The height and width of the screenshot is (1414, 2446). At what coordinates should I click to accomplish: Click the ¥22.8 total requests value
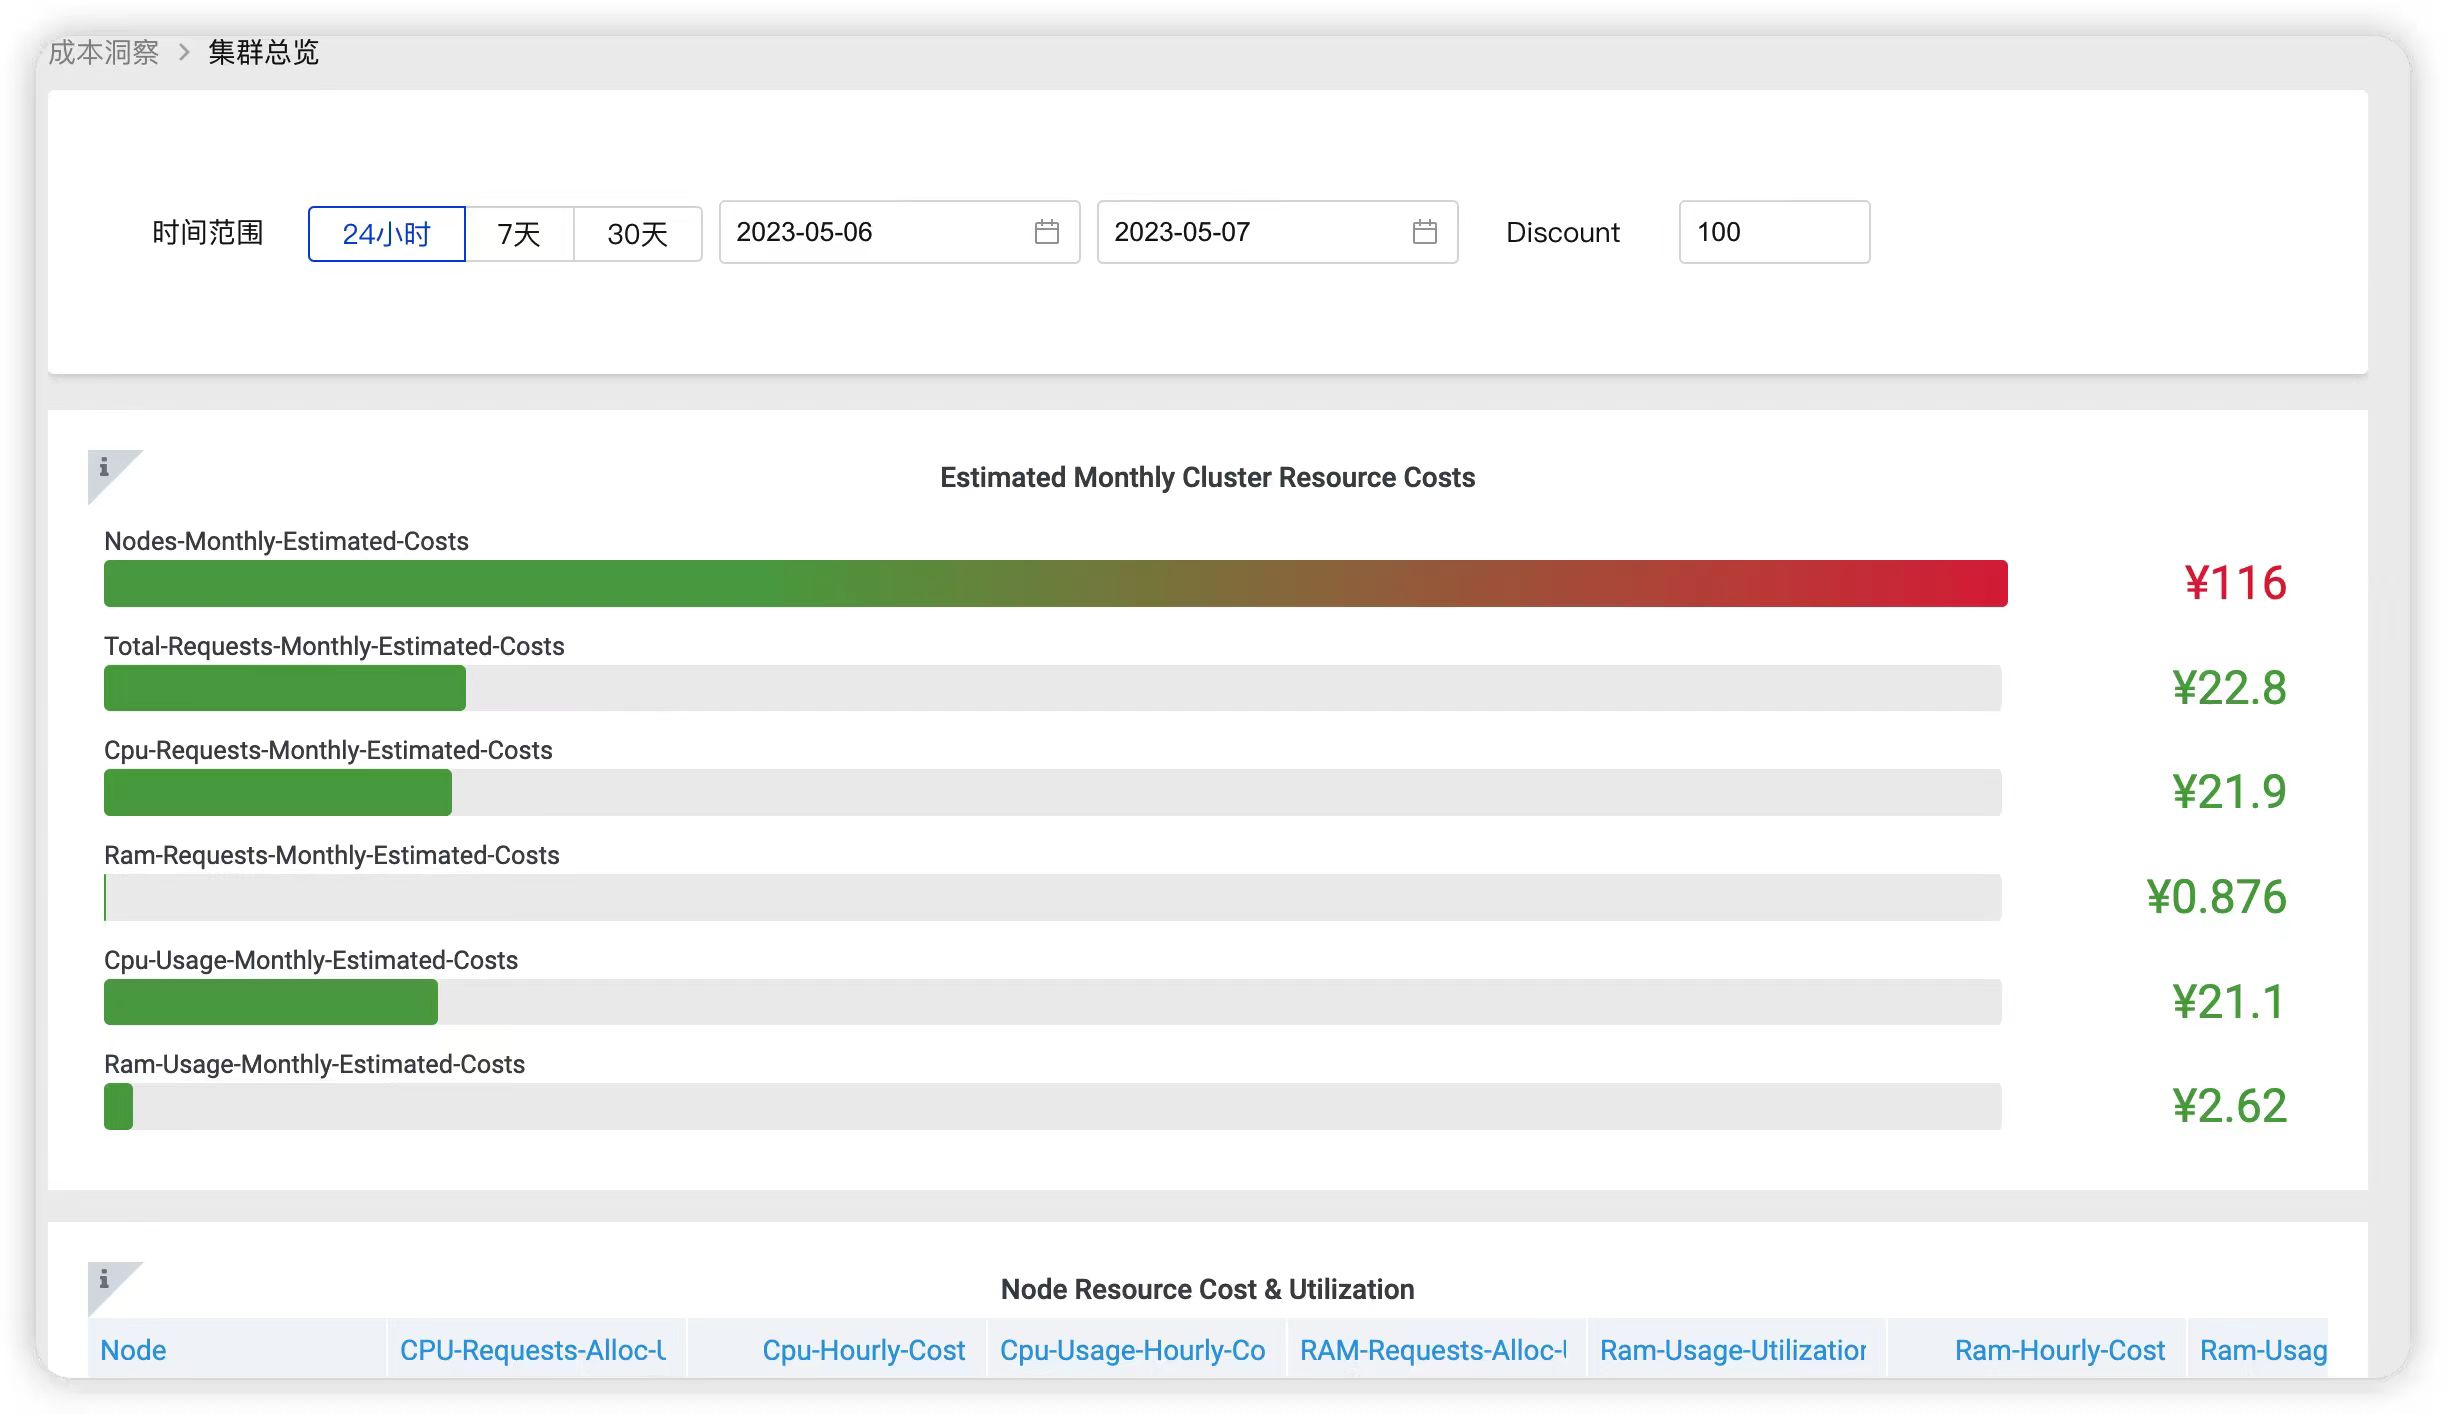pos(2229,688)
